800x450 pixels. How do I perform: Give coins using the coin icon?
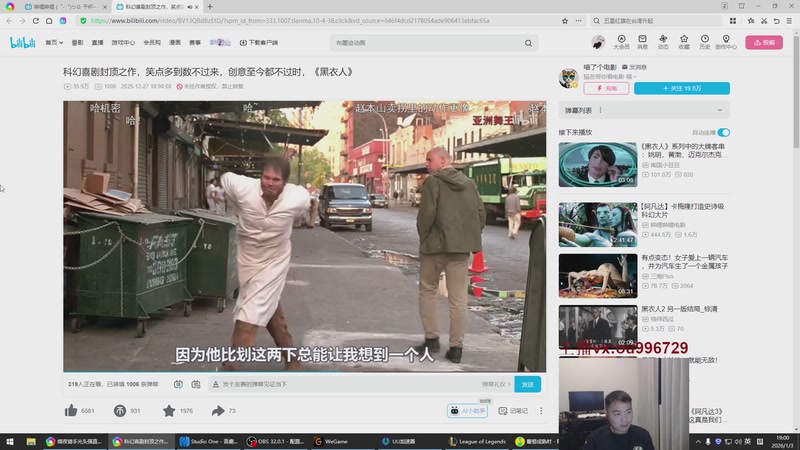[x=120, y=411]
